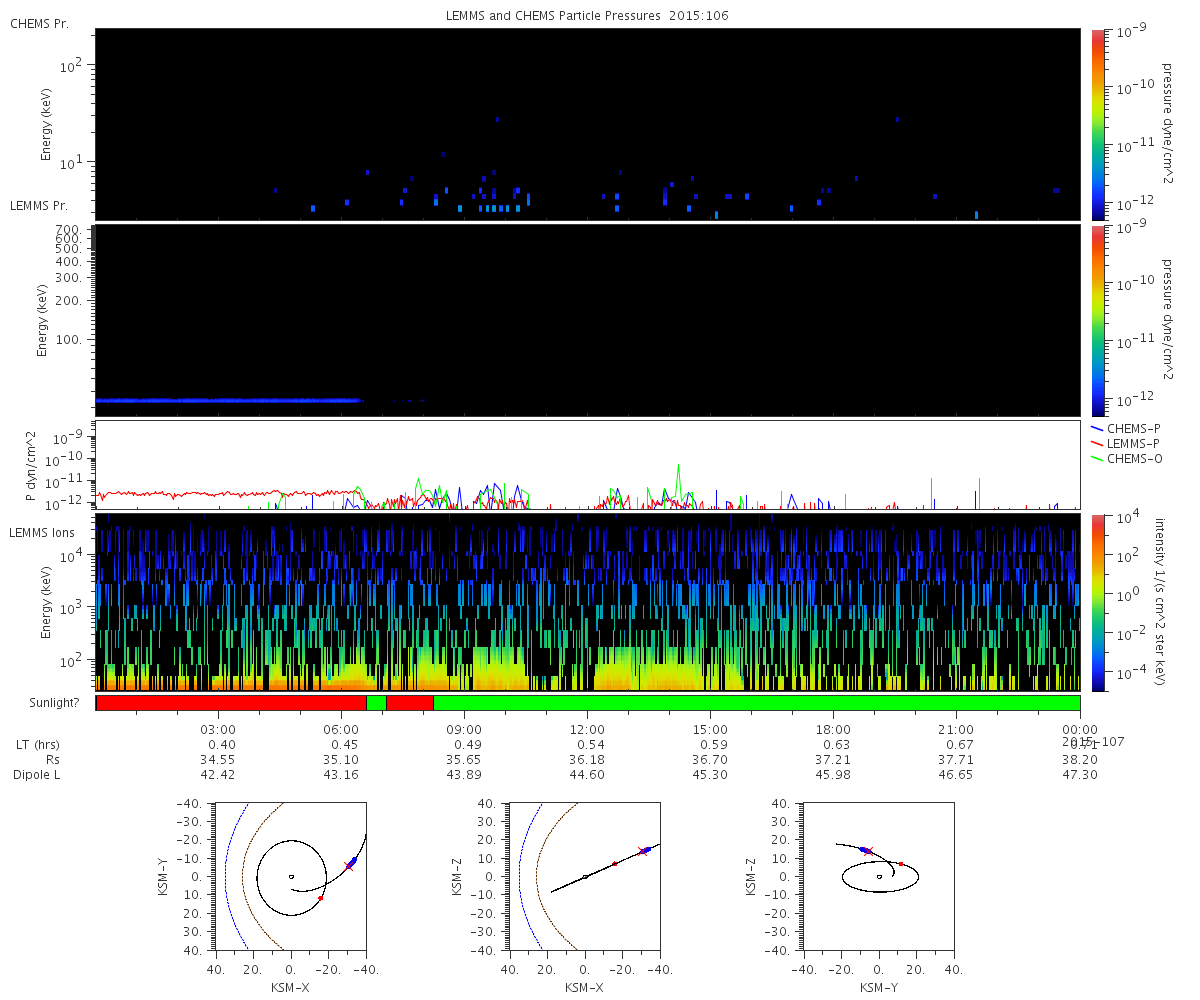Click the "Dipole L" row label

point(35,775)
